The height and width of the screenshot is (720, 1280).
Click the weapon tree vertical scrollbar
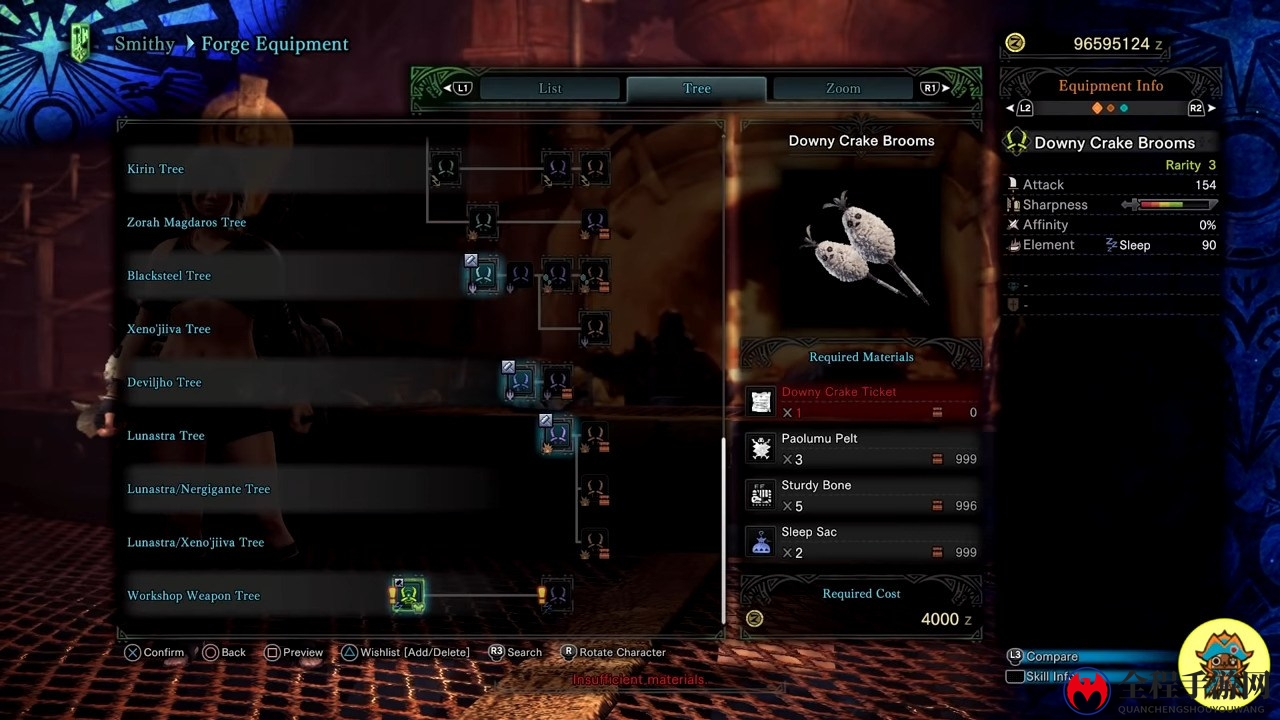pyautogui.click(x=722, y=530)
